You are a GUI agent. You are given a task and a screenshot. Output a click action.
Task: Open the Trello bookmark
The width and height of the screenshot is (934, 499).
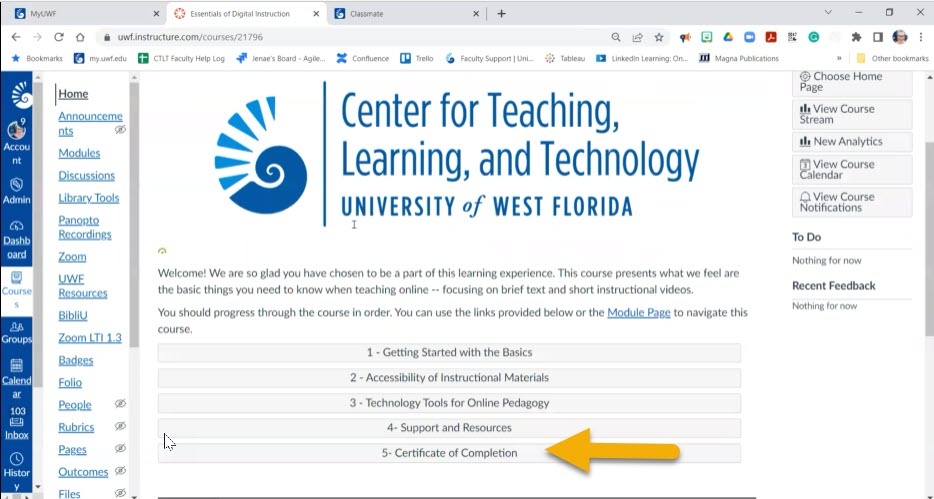417,58
